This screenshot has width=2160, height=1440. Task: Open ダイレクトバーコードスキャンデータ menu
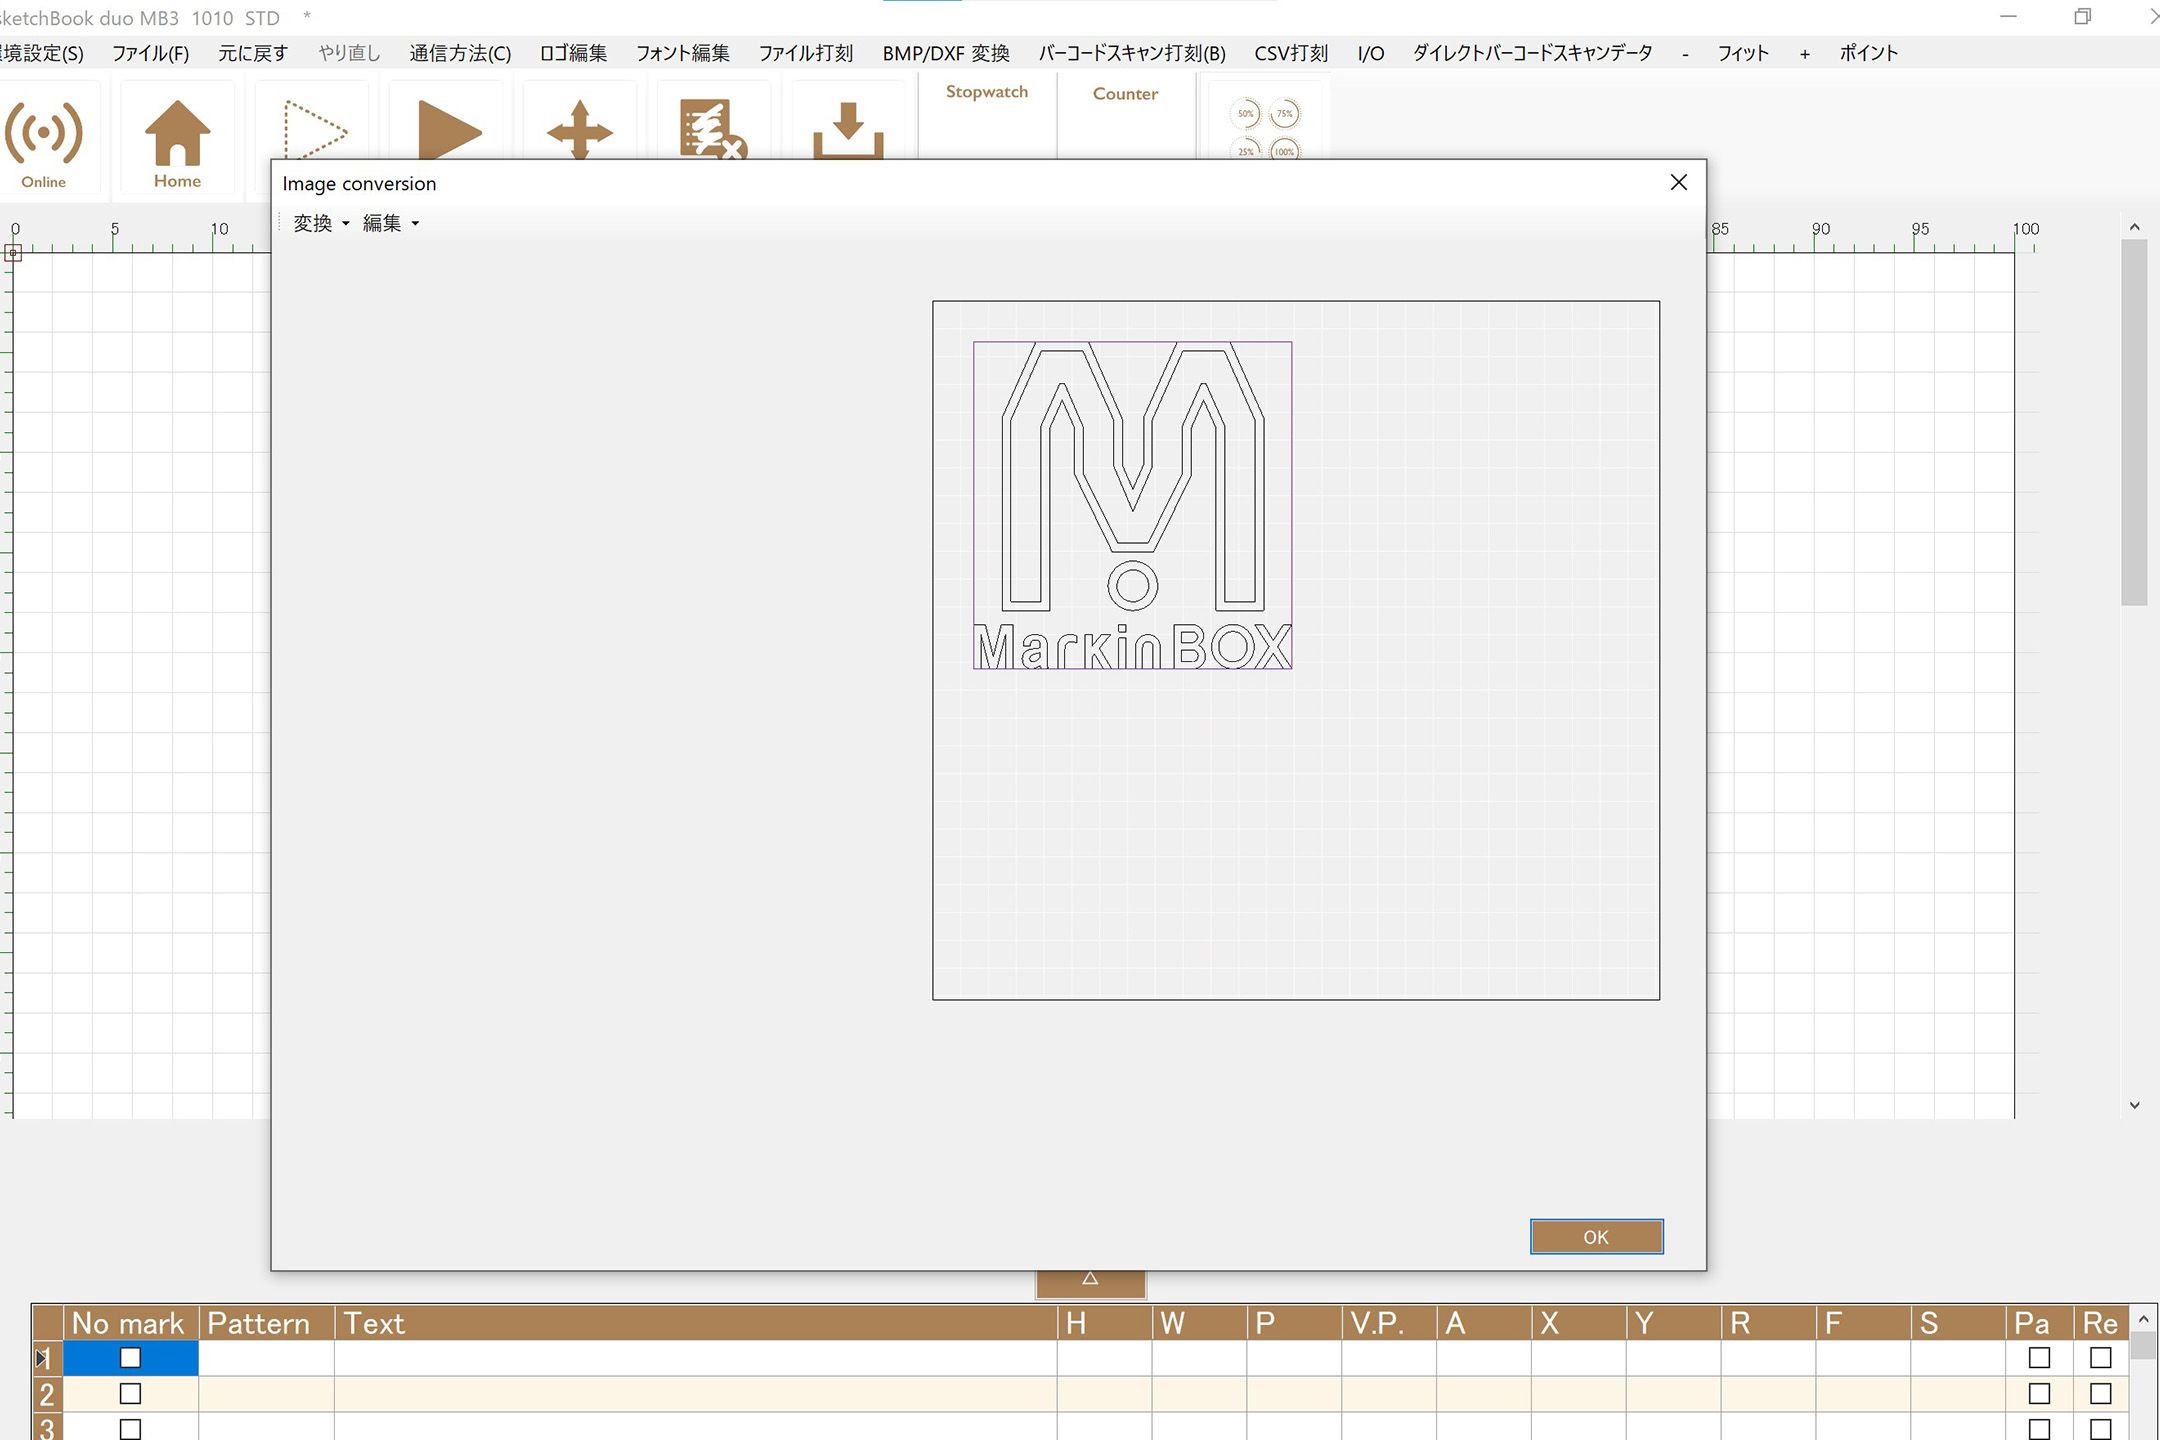tap(1532, 53)
